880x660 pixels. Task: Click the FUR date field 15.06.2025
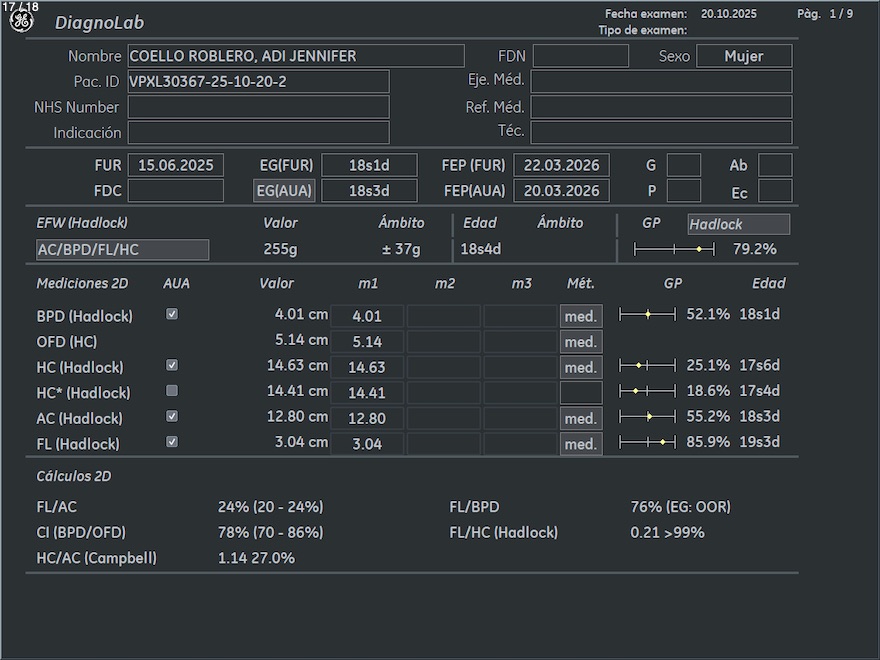tap(176, 166)
